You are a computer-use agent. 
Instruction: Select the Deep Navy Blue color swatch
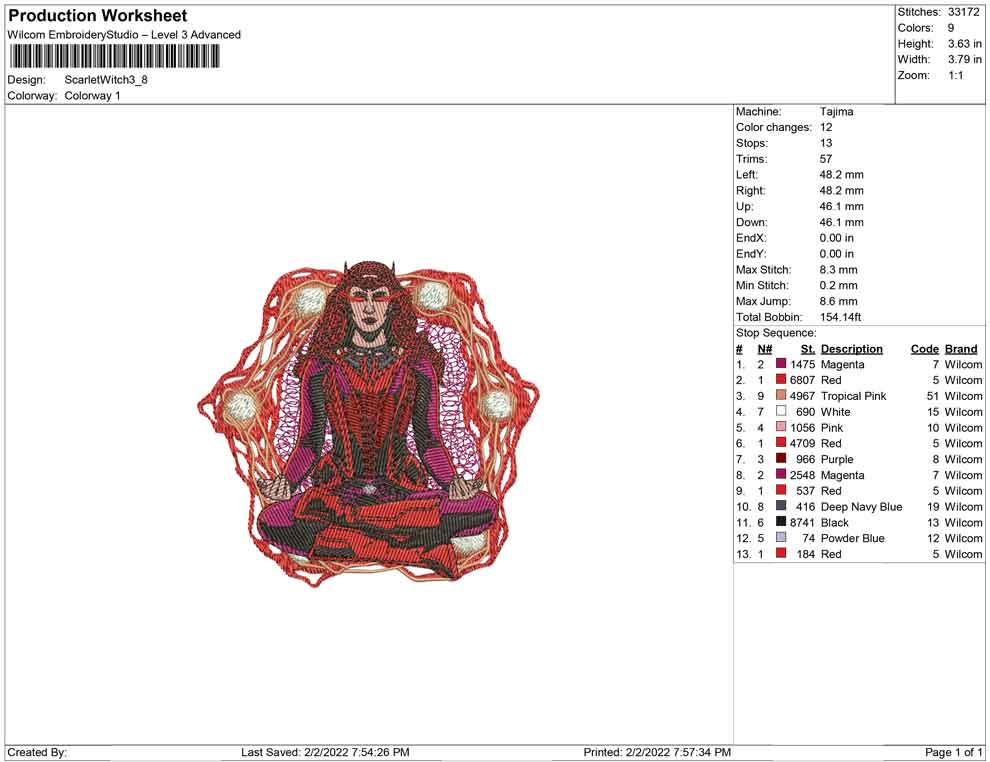(x=781, y=506)
